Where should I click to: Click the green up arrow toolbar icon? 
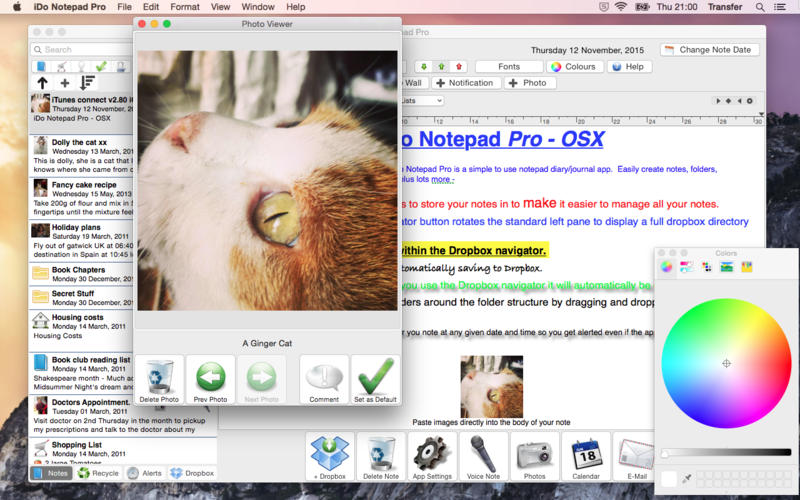[x=441, y=67]
